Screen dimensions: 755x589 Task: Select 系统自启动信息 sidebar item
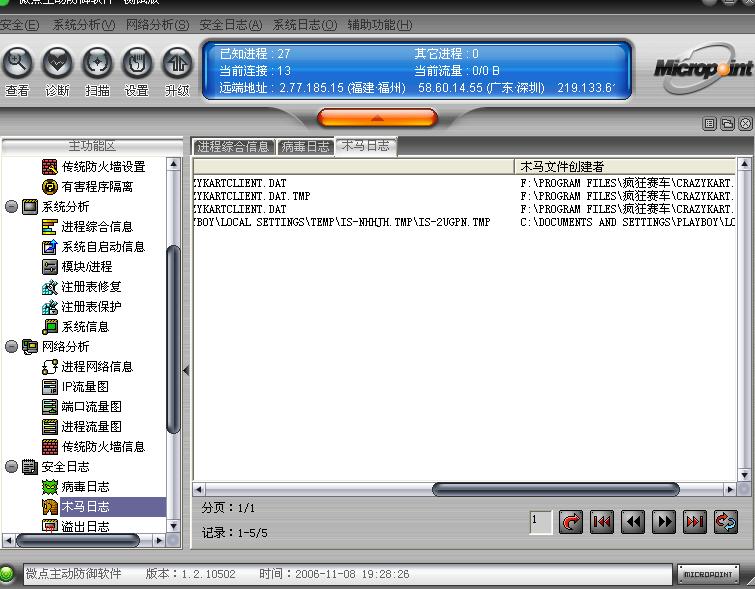tap(94, 247)
